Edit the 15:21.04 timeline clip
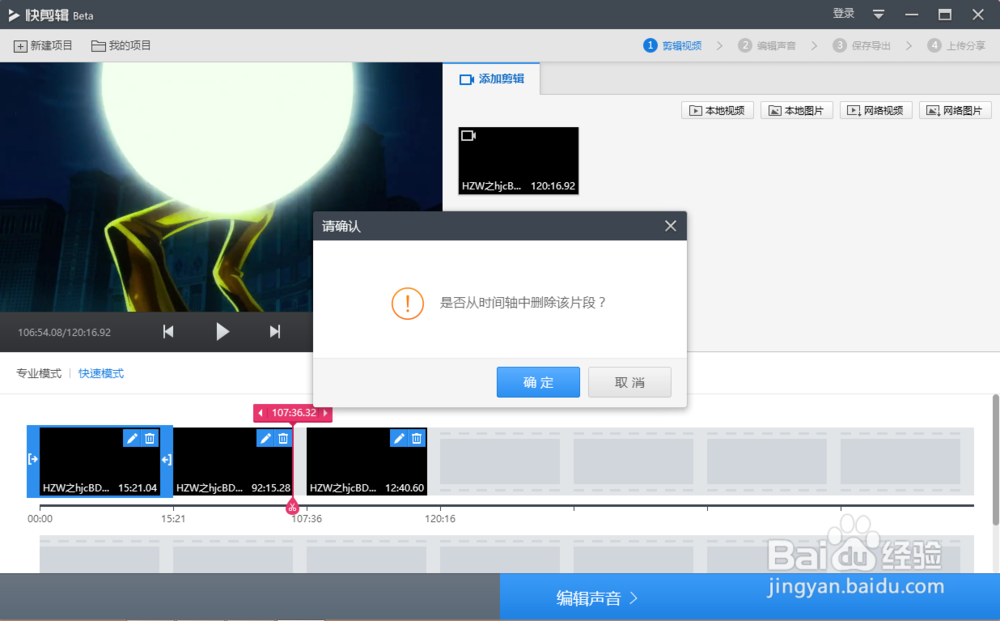 point(131,438)
